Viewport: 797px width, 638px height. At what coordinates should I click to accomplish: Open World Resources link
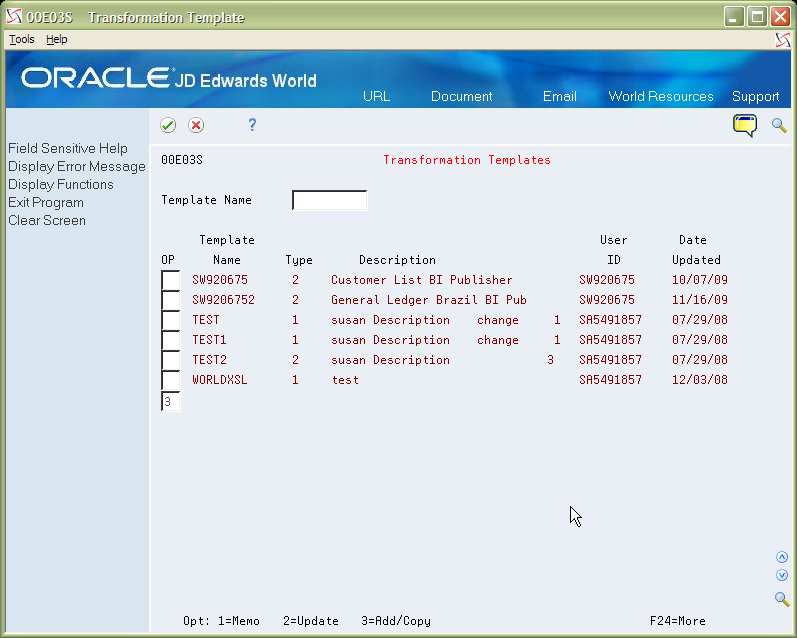(661, 96)
